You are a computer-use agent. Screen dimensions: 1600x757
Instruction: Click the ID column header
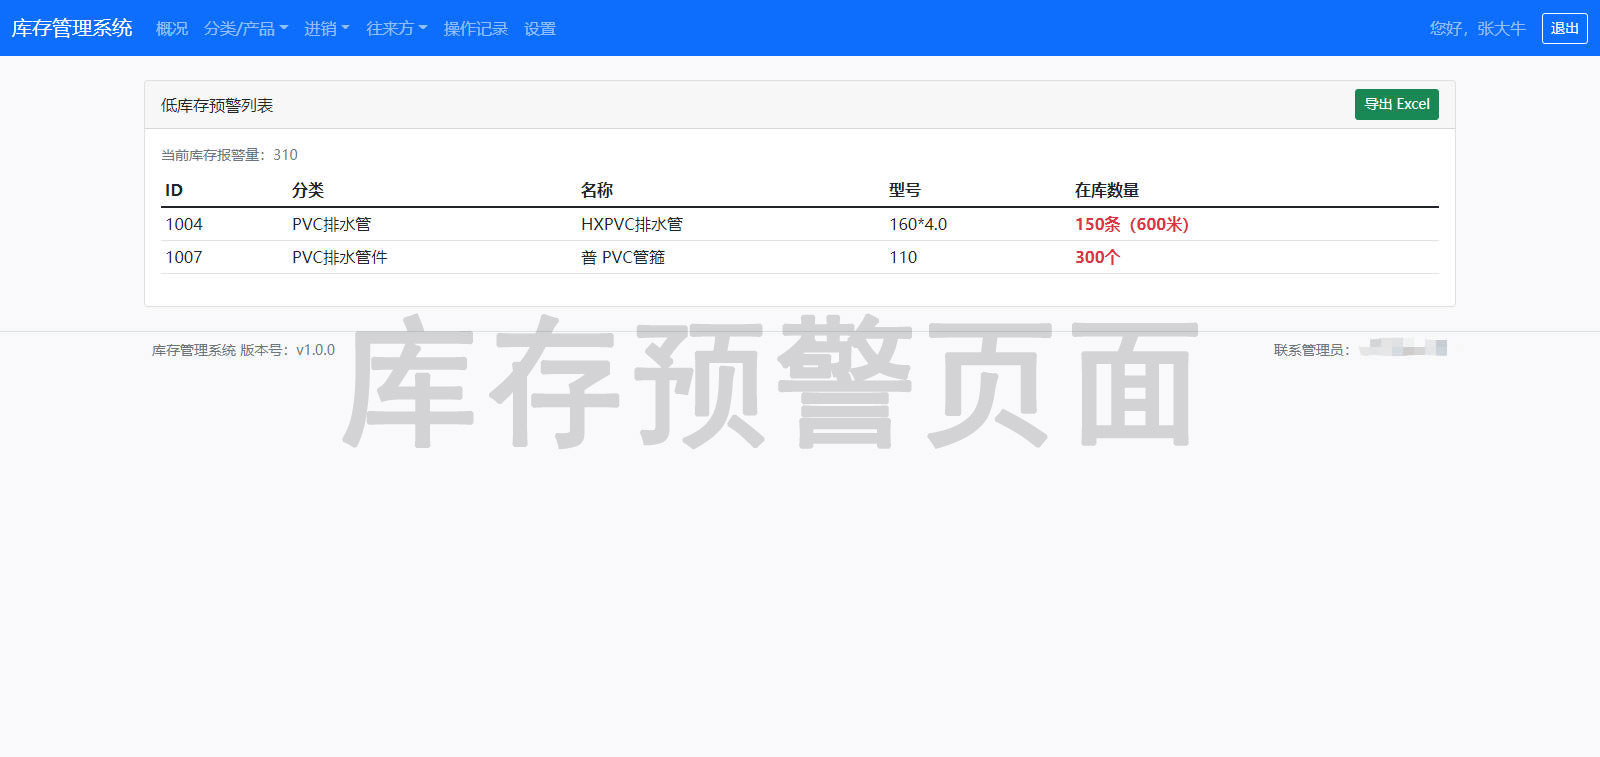pyautogui.click(x=174, y=190)
